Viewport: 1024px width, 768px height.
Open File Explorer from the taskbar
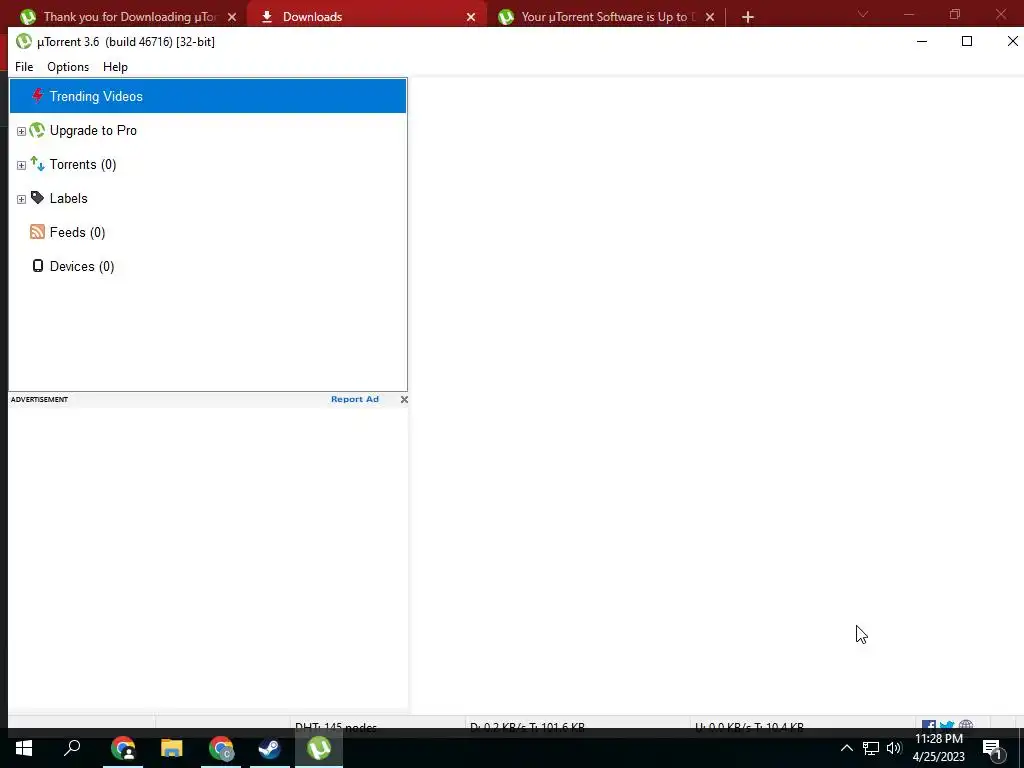[x=172, y=748]
